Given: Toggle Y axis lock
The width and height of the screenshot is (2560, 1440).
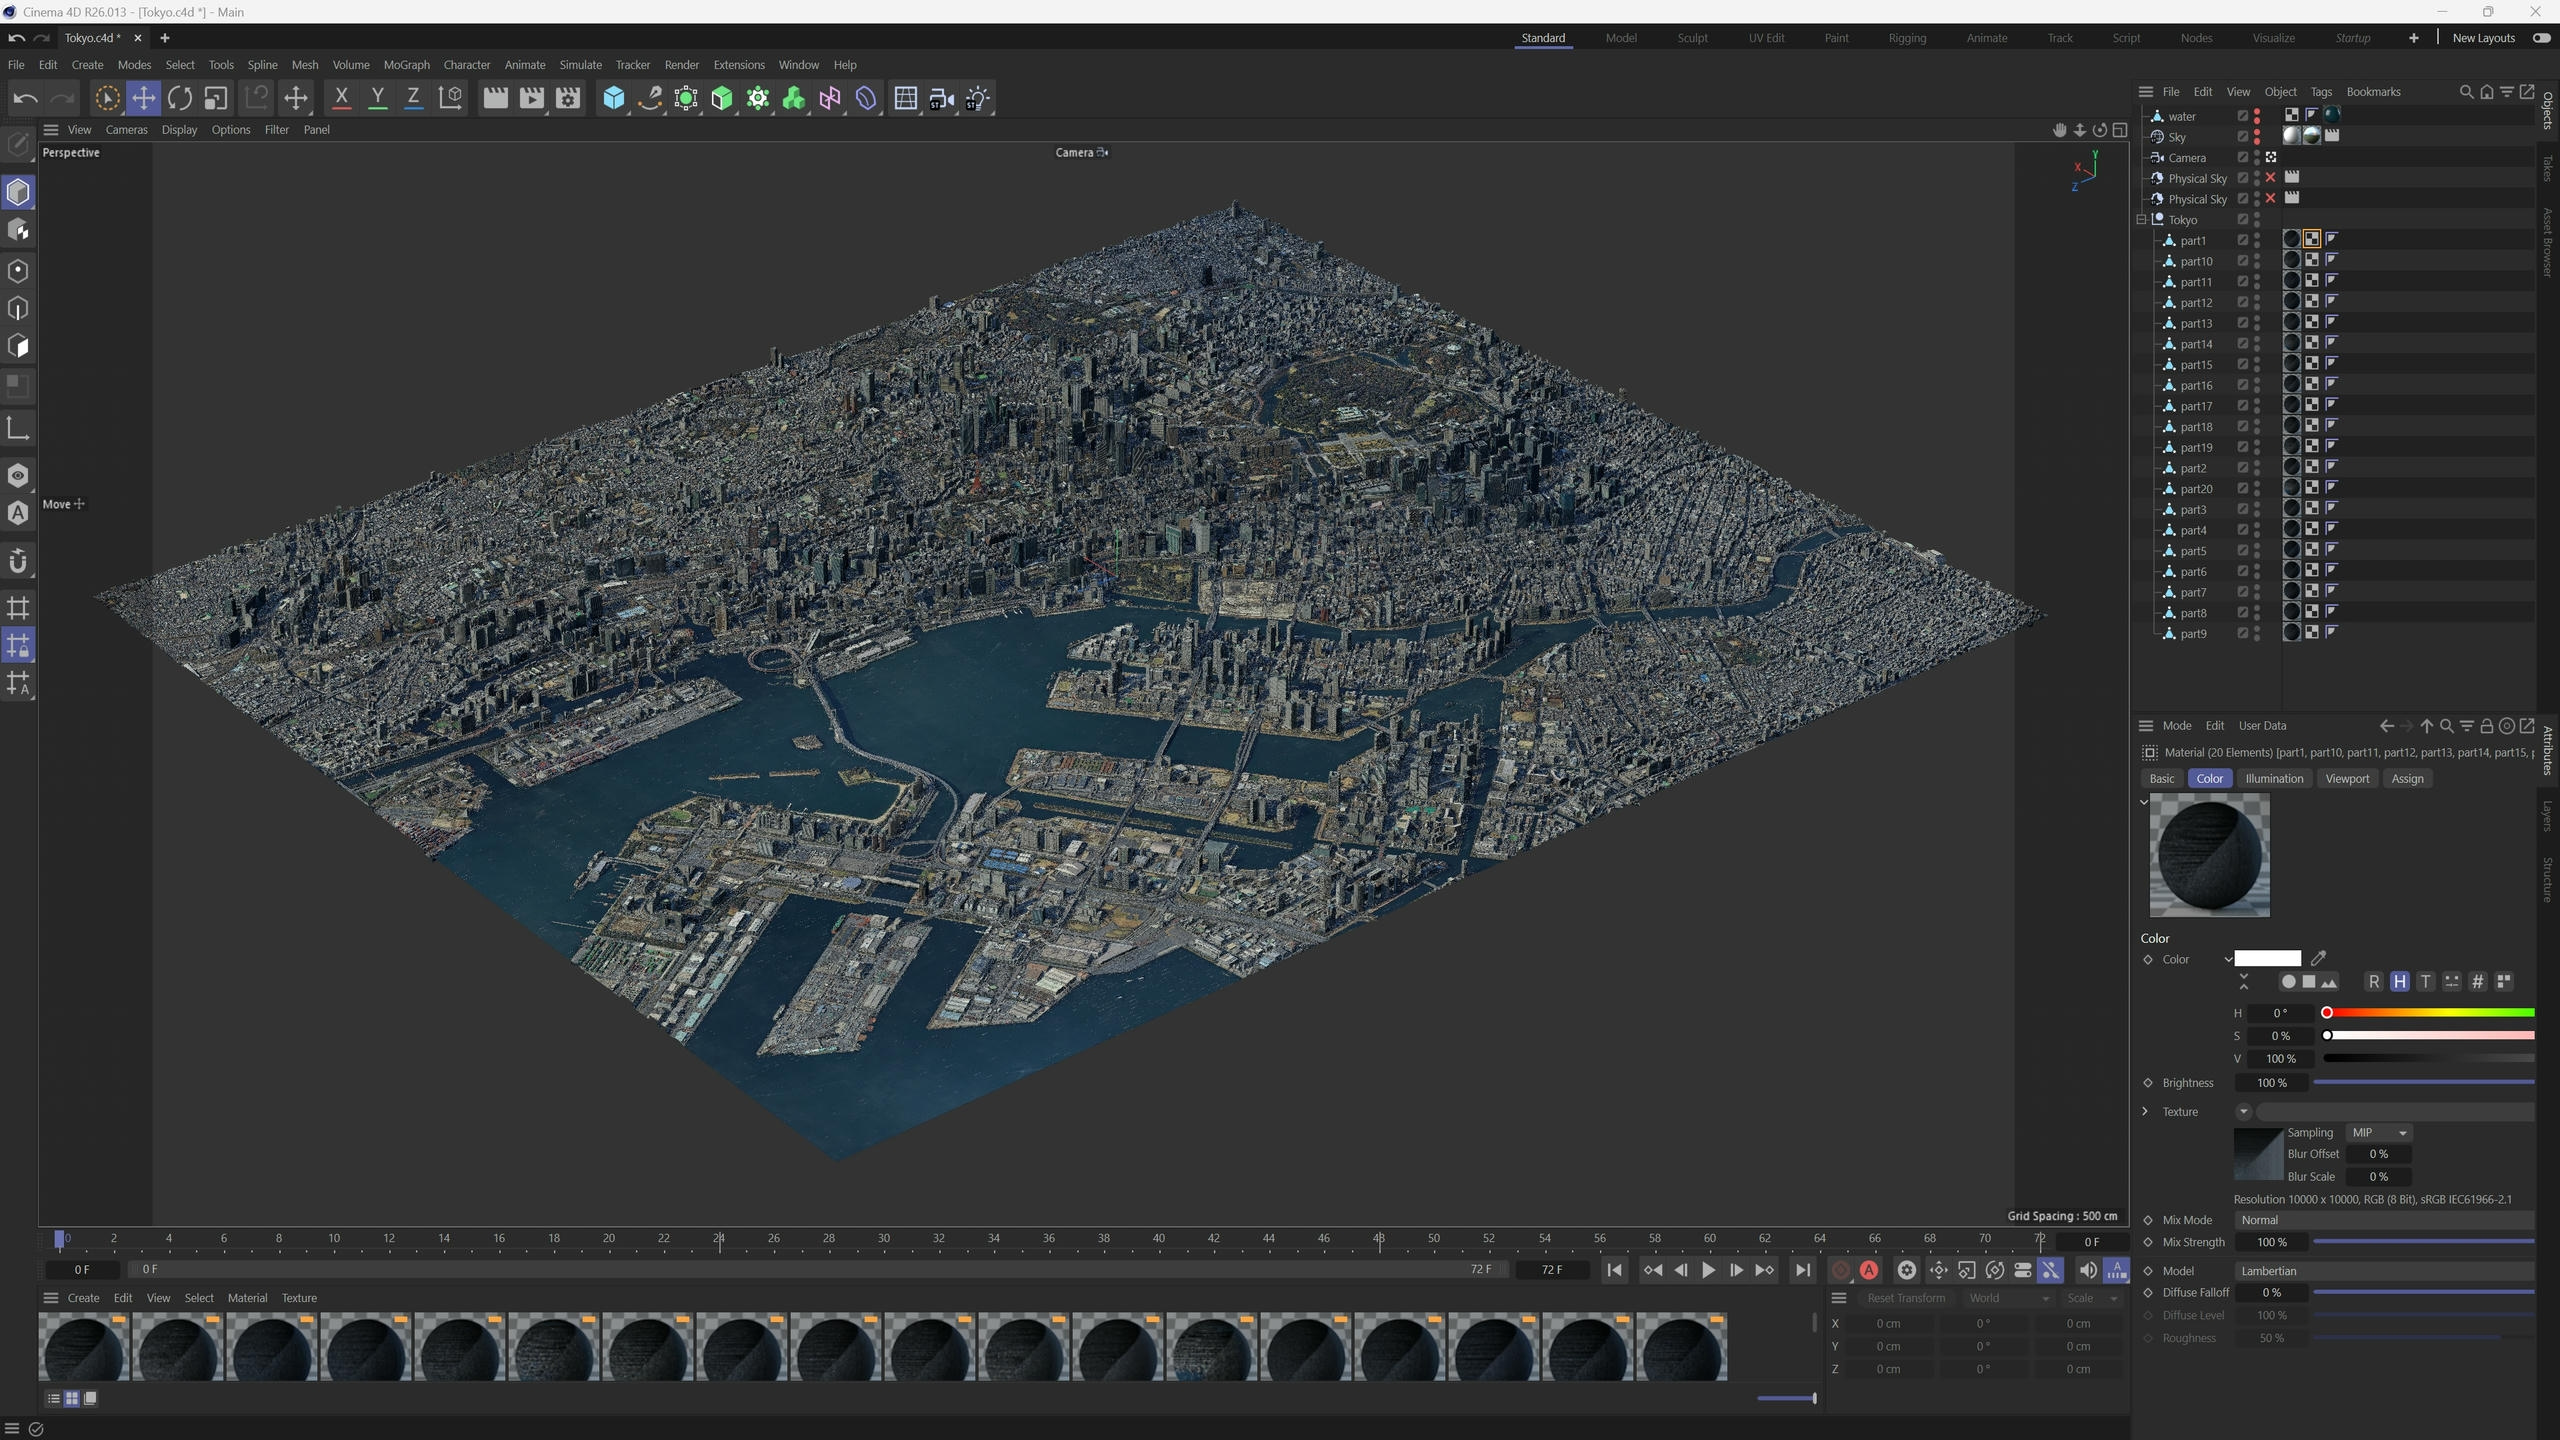Looking at the screenshot, I should [377, 98].
